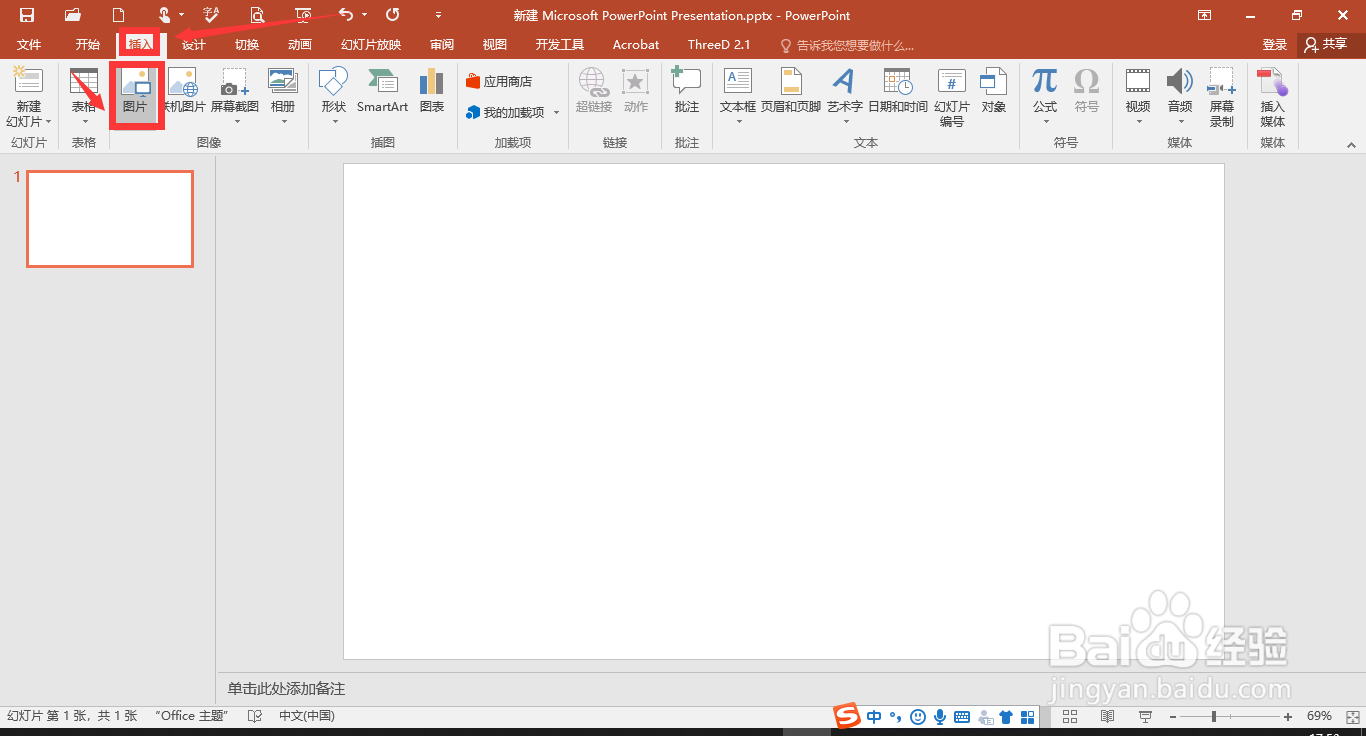Click the 告诉我您想要做什么 search box

pyautogui.click(x=847, y=46)
